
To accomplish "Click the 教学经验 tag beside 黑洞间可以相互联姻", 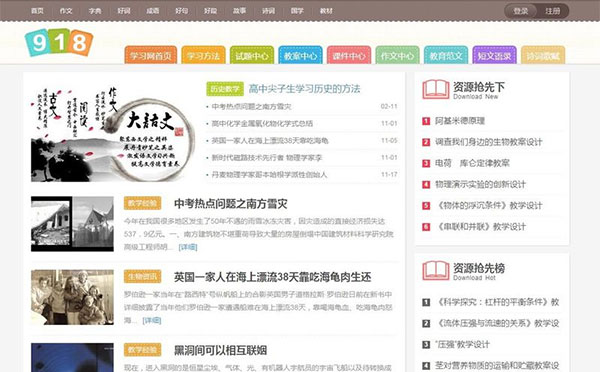I will [142, 350].
